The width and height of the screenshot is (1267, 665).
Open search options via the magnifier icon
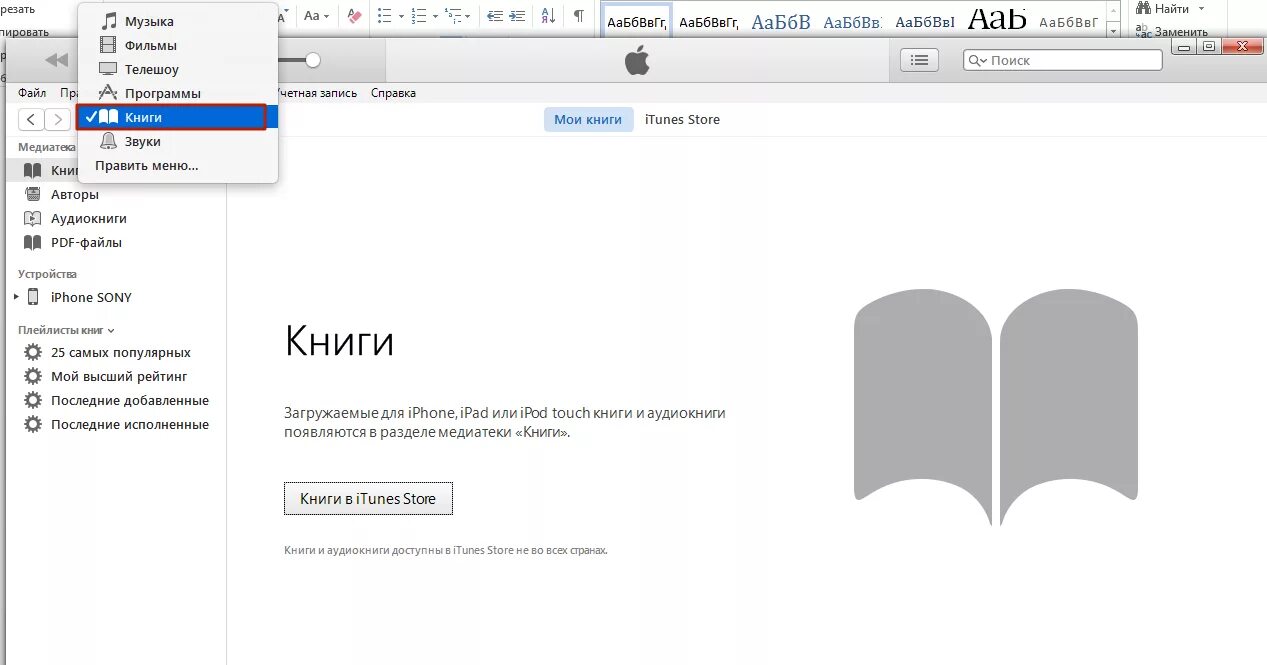click(978, 60)
